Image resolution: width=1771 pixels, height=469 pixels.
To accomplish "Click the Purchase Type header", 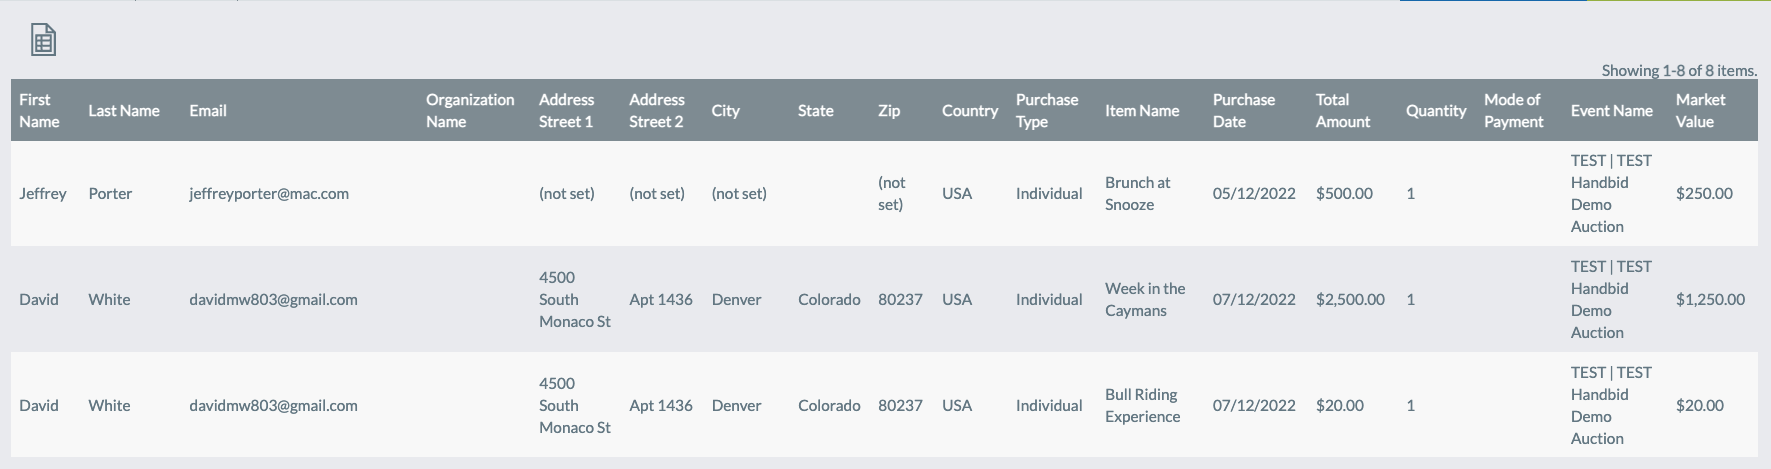I will [x=1047, y=110].
